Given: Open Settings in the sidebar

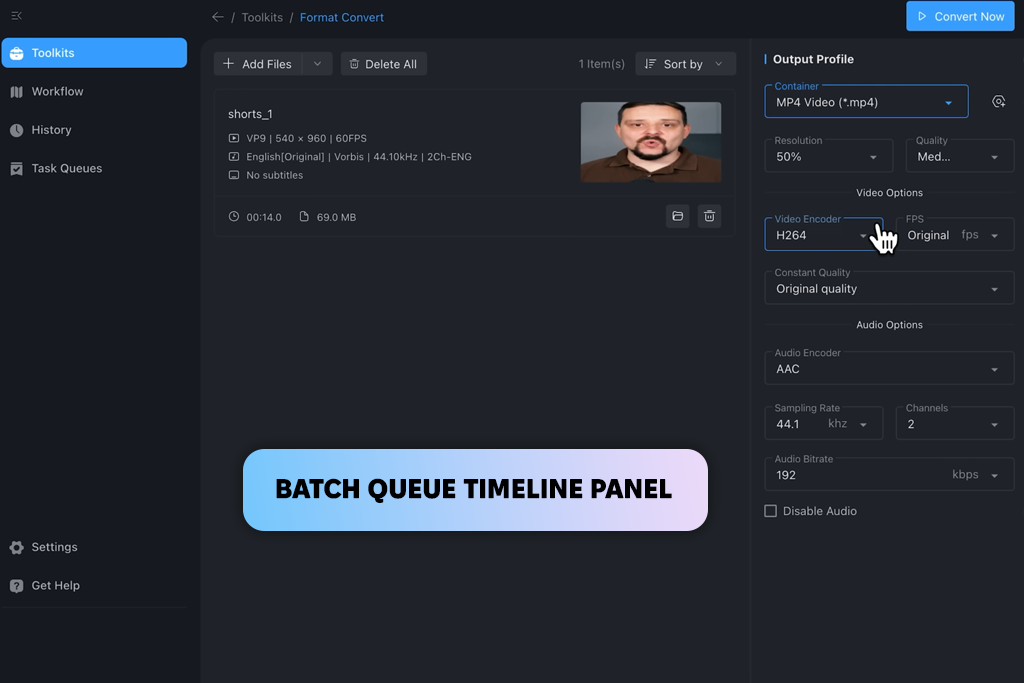Looking at the screenshot, I should [x=94, y=547].
